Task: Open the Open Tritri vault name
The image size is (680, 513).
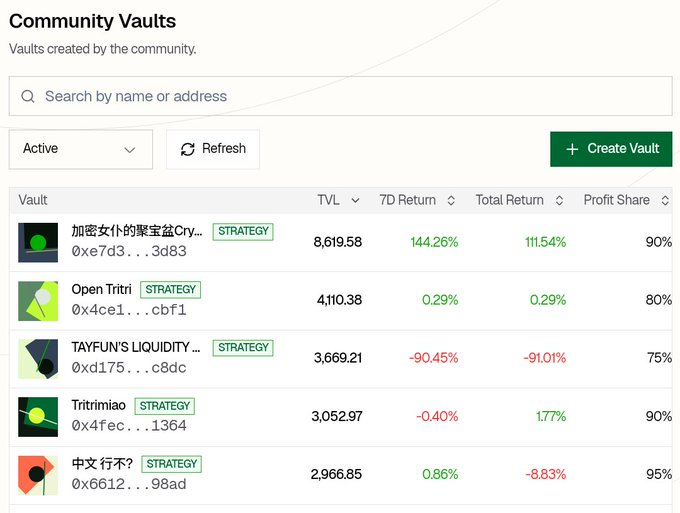Action: [101, 289]
